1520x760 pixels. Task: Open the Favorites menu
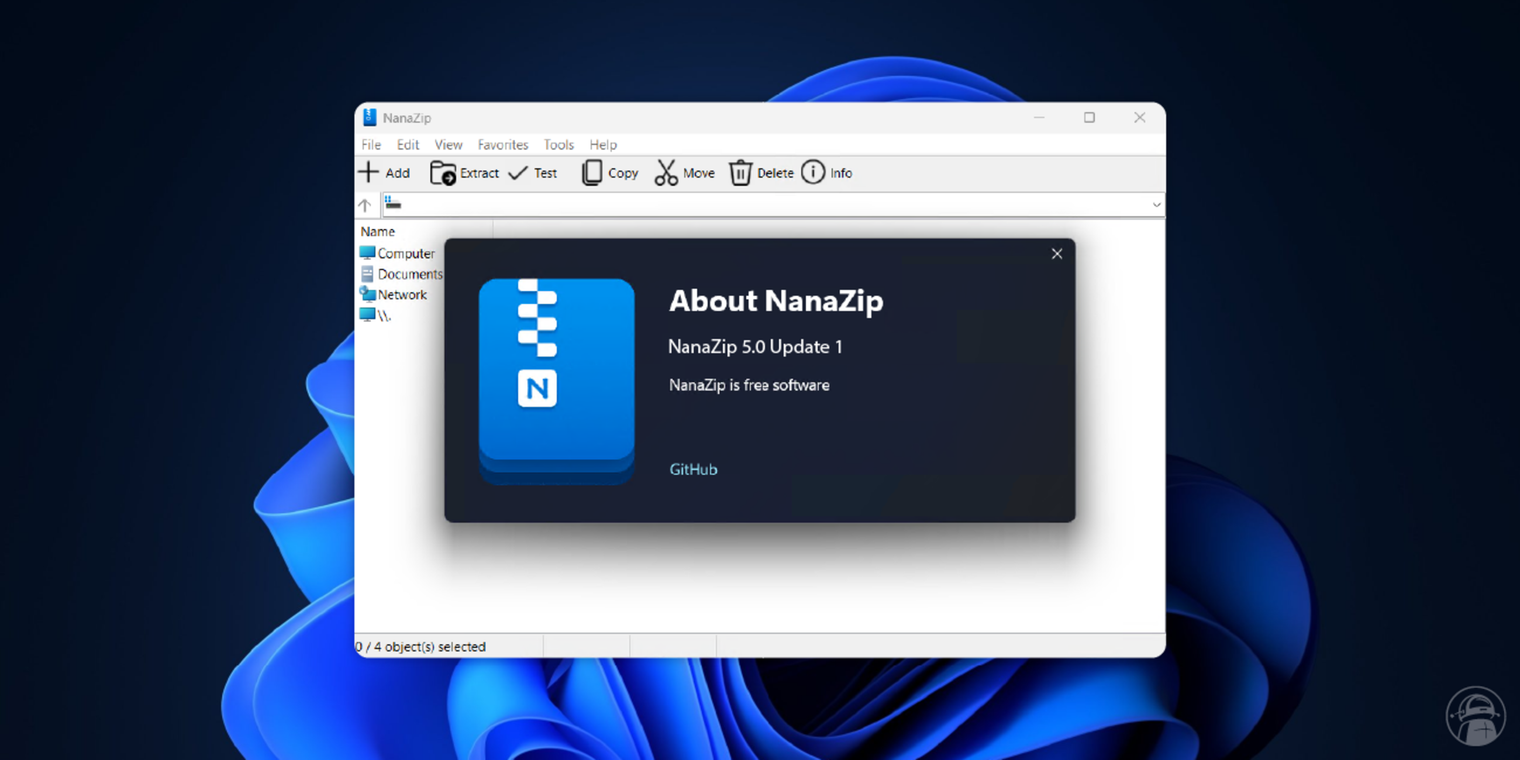[x=502, y=144]
